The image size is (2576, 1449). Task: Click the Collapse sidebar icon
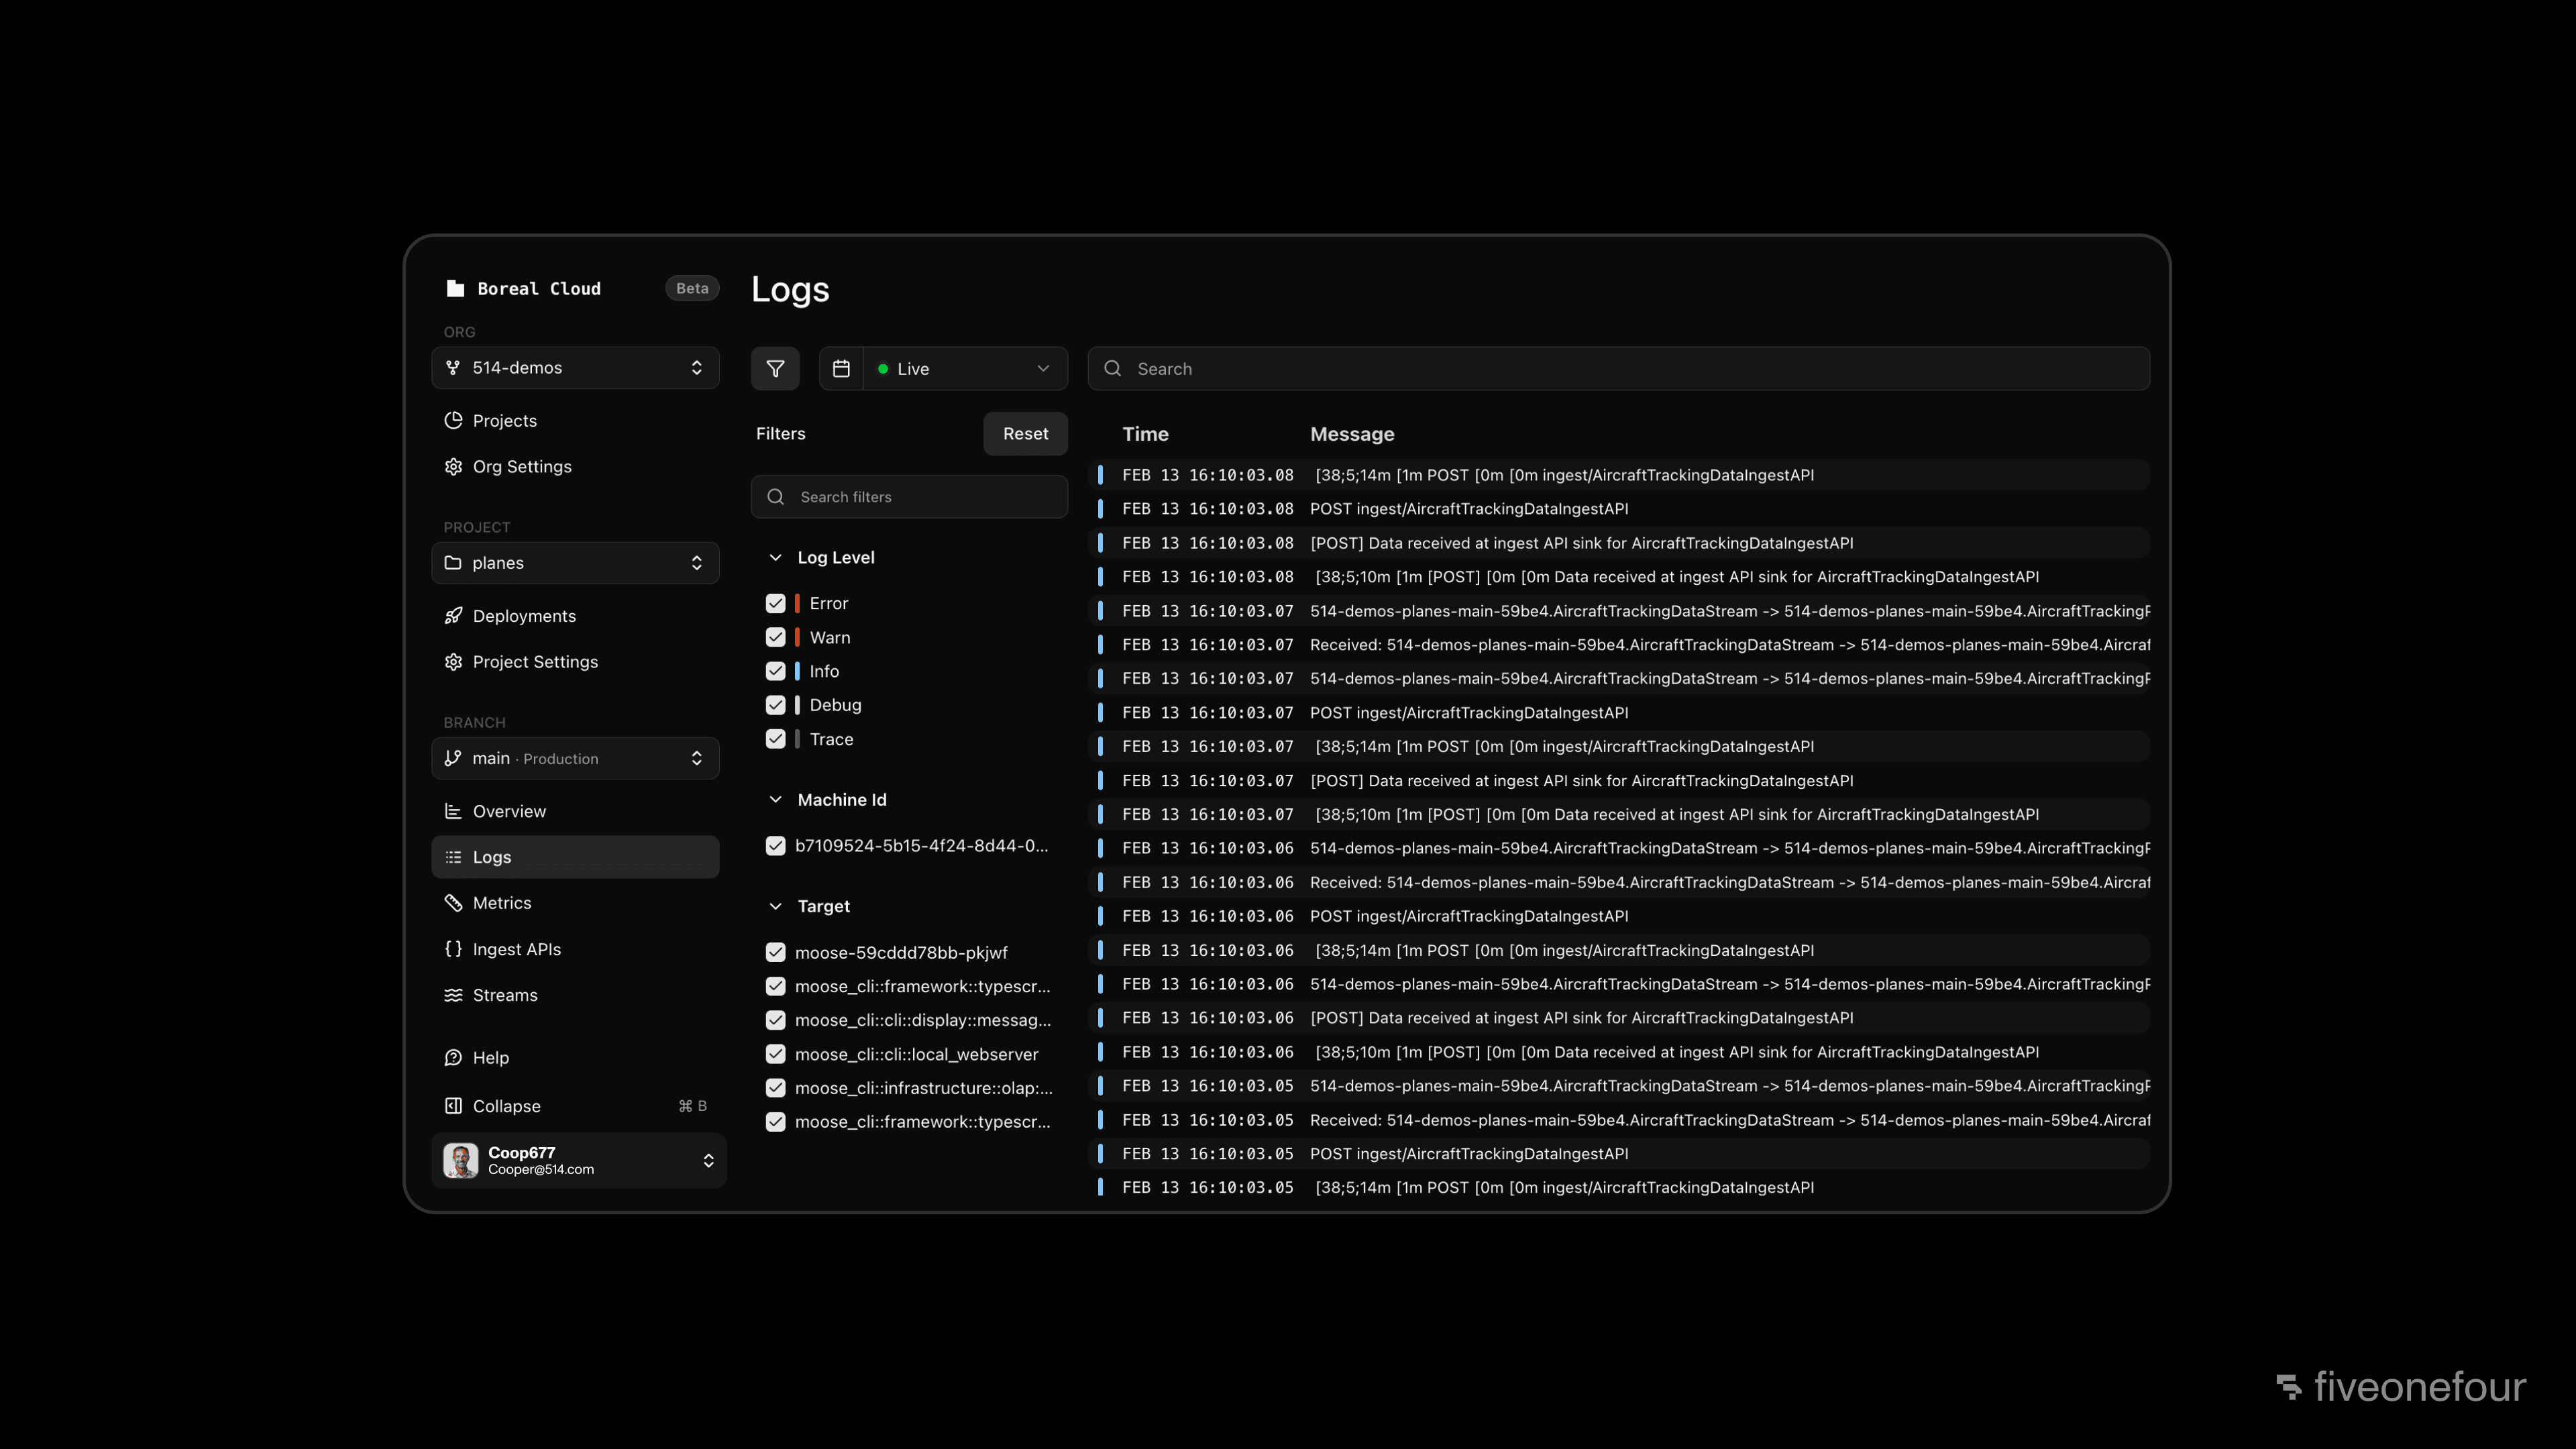tap(453, 1106)
